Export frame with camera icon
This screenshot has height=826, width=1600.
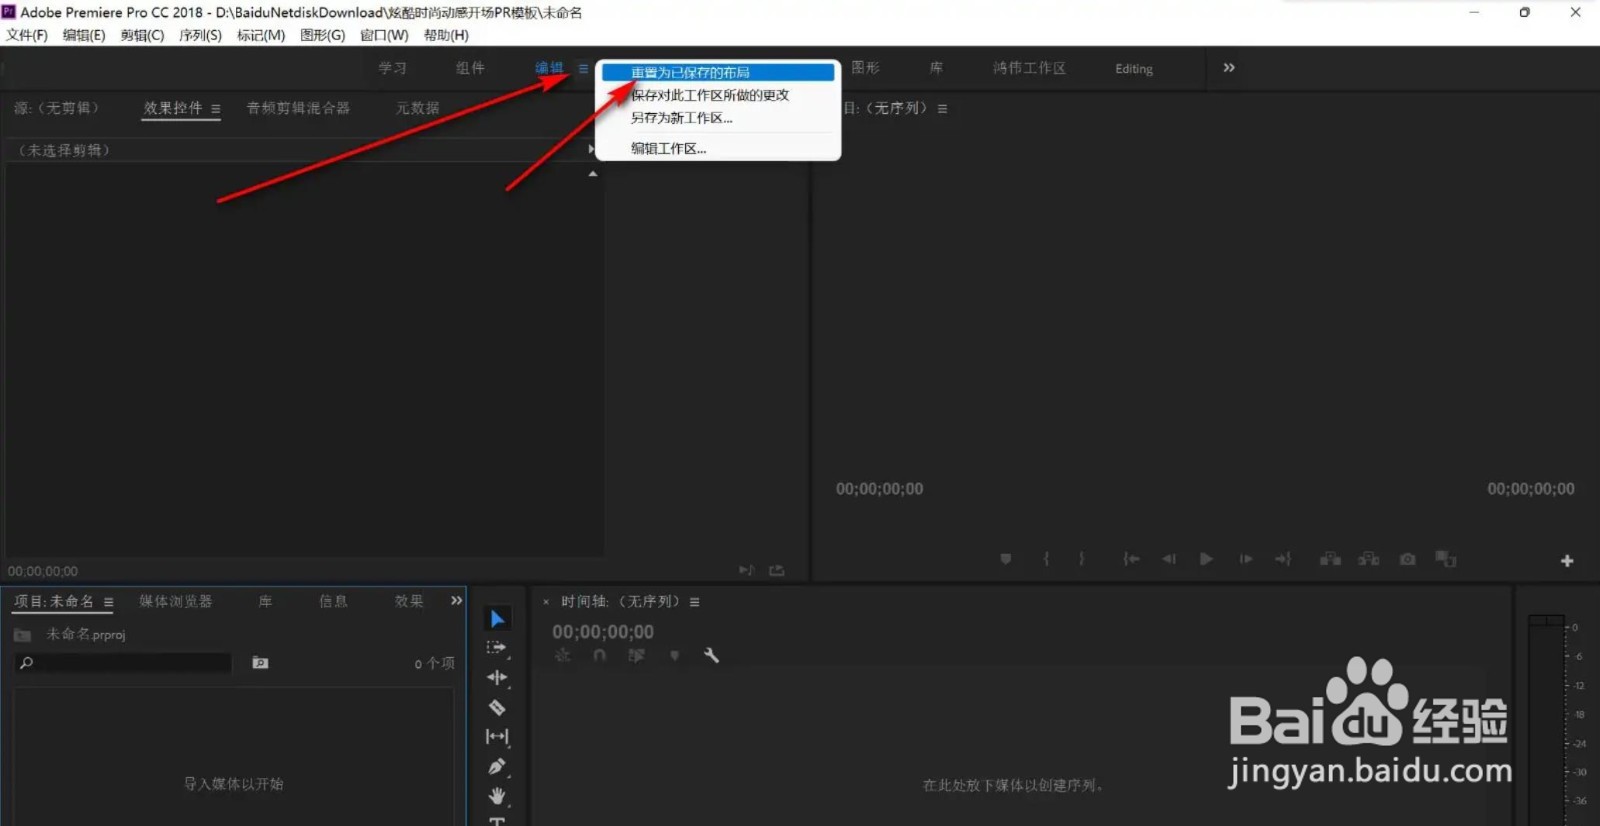(x=1407, y=559)
